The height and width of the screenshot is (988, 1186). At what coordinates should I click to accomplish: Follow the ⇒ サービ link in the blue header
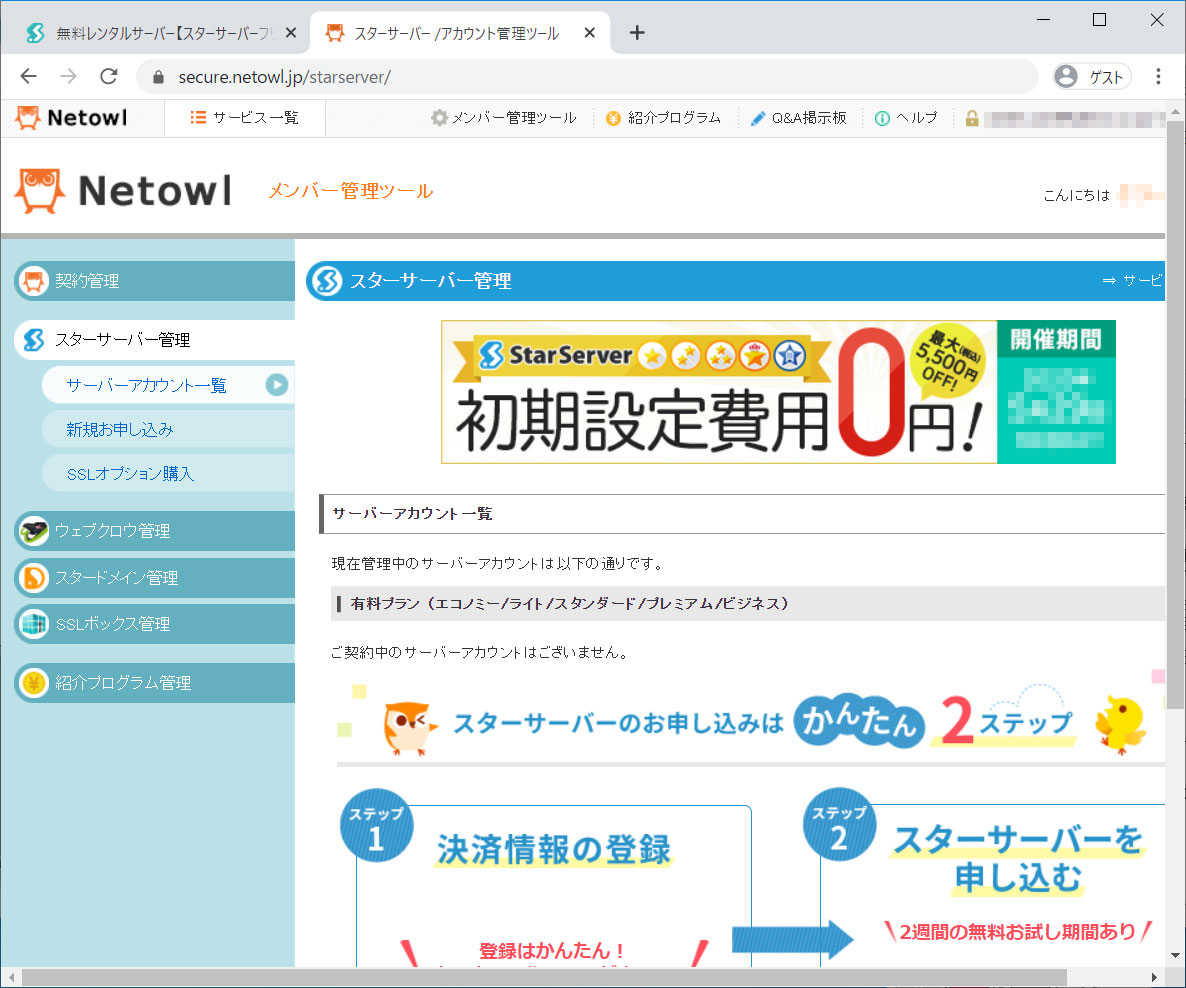(1132, 281)
